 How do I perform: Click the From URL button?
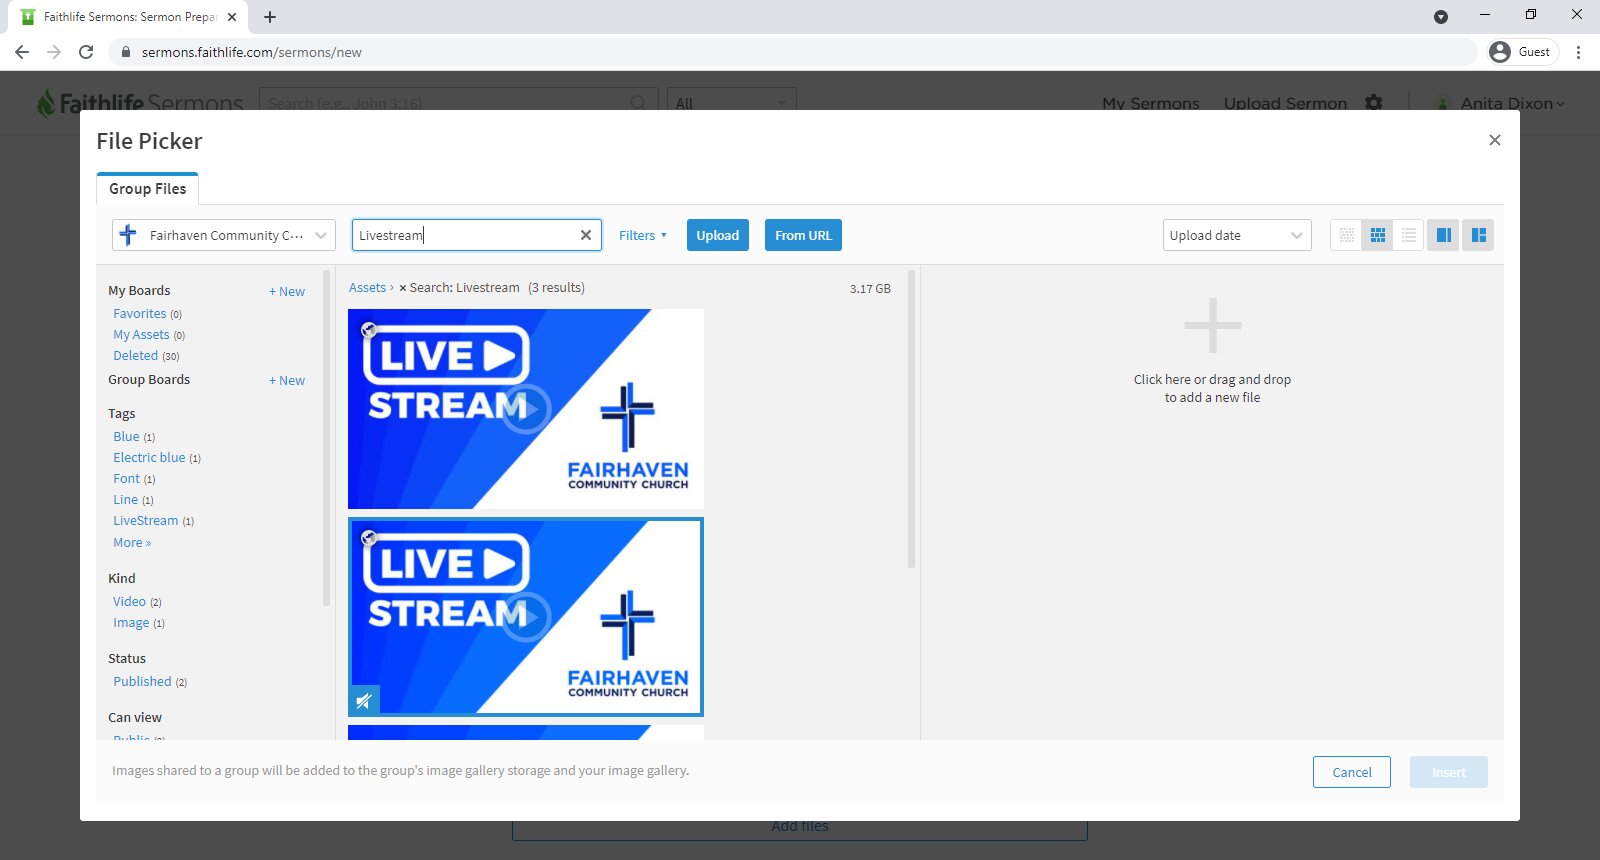803,235
